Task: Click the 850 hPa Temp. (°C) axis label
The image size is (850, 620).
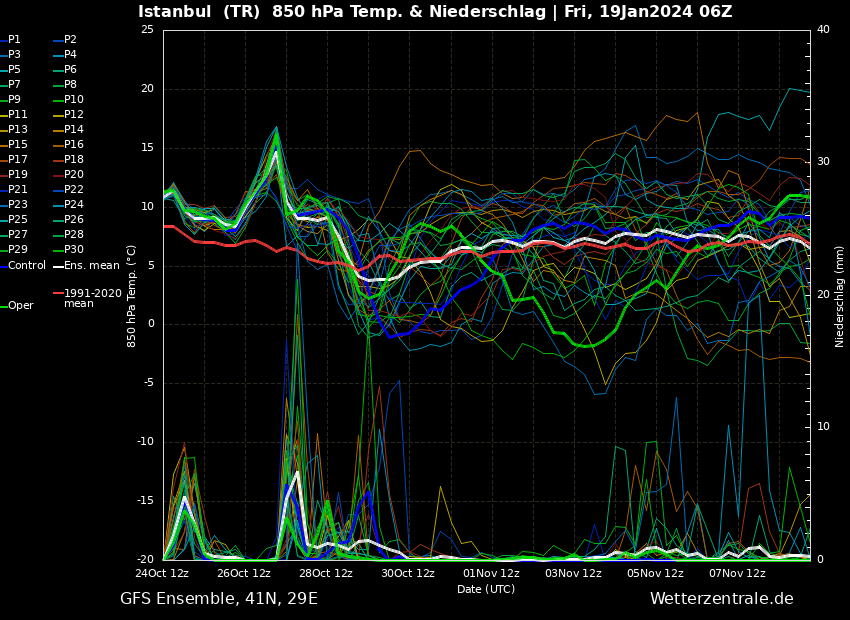Action: click(x=132, y=296)
